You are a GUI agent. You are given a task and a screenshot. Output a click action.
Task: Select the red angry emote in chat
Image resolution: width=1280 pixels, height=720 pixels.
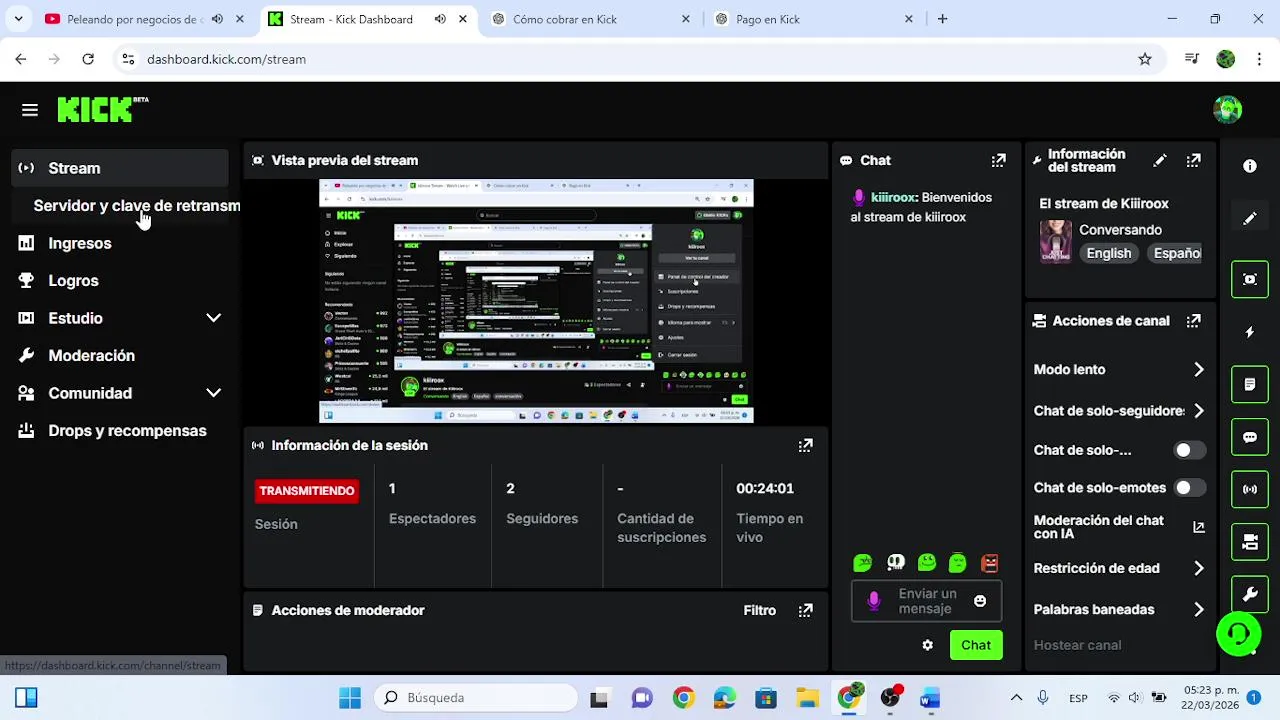989,563
